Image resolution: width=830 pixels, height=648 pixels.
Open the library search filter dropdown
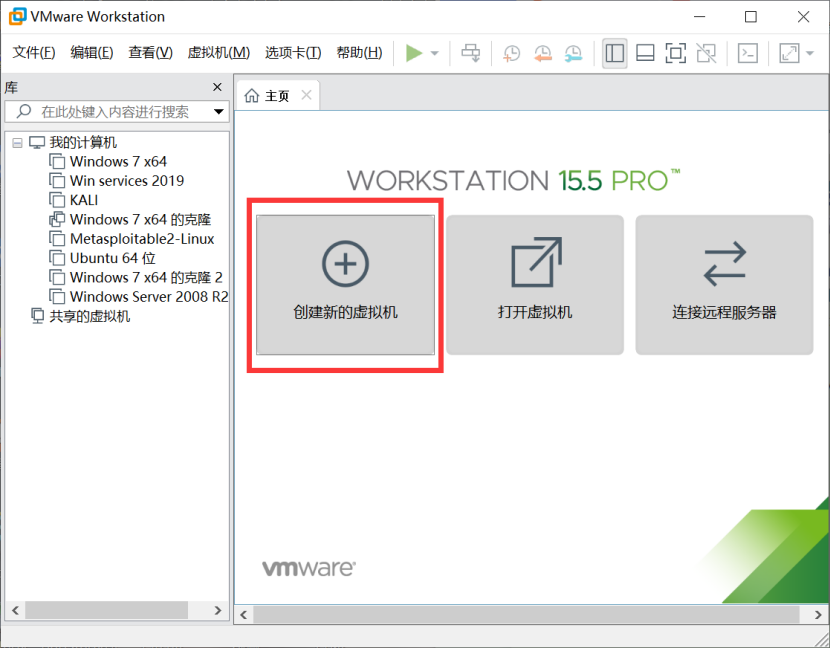click(218, 112)
